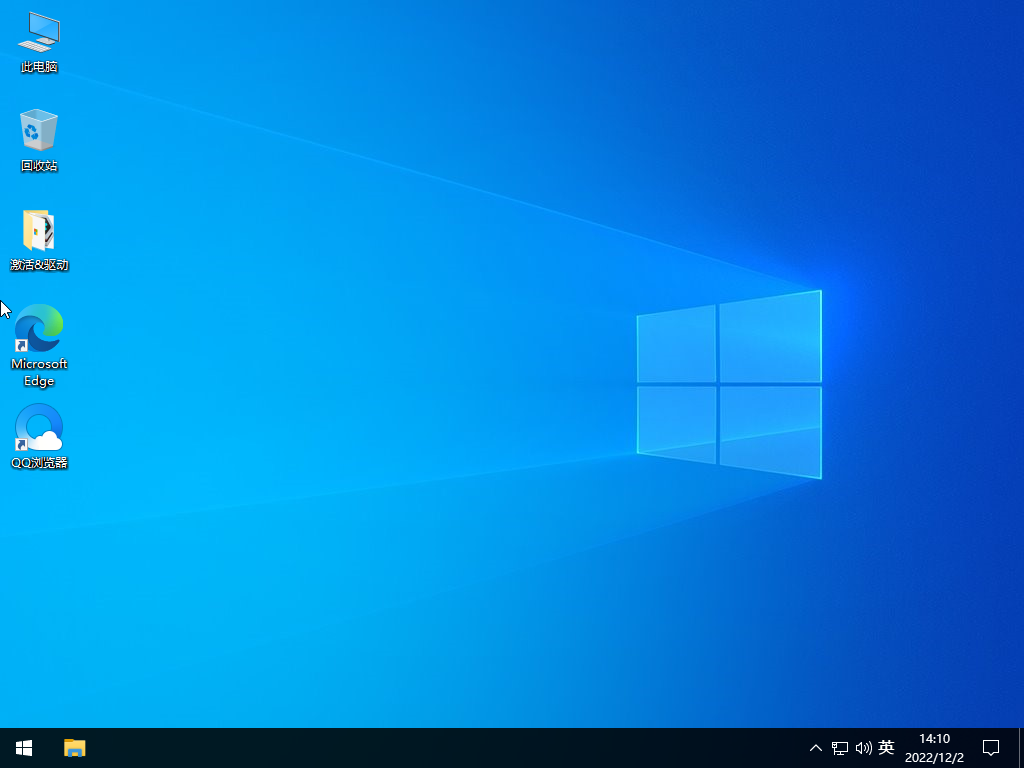The width and height of the screenshot is (1024, 768).
Task: Open File Explorer from the taskbar
Action: [x=74, y=747]
